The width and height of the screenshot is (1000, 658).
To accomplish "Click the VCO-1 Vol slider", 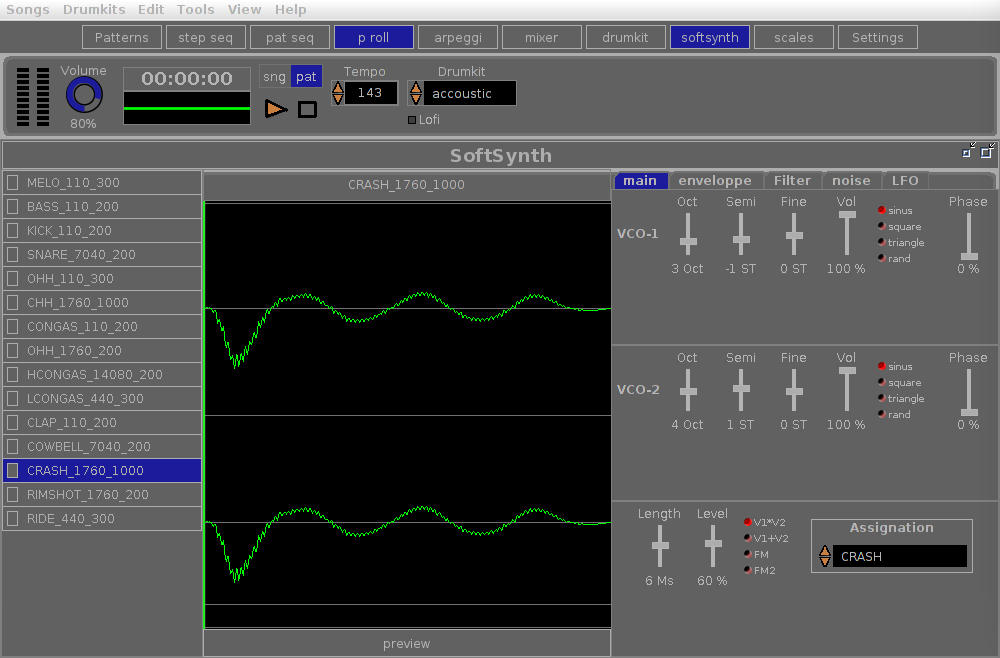I will point(847,234).
